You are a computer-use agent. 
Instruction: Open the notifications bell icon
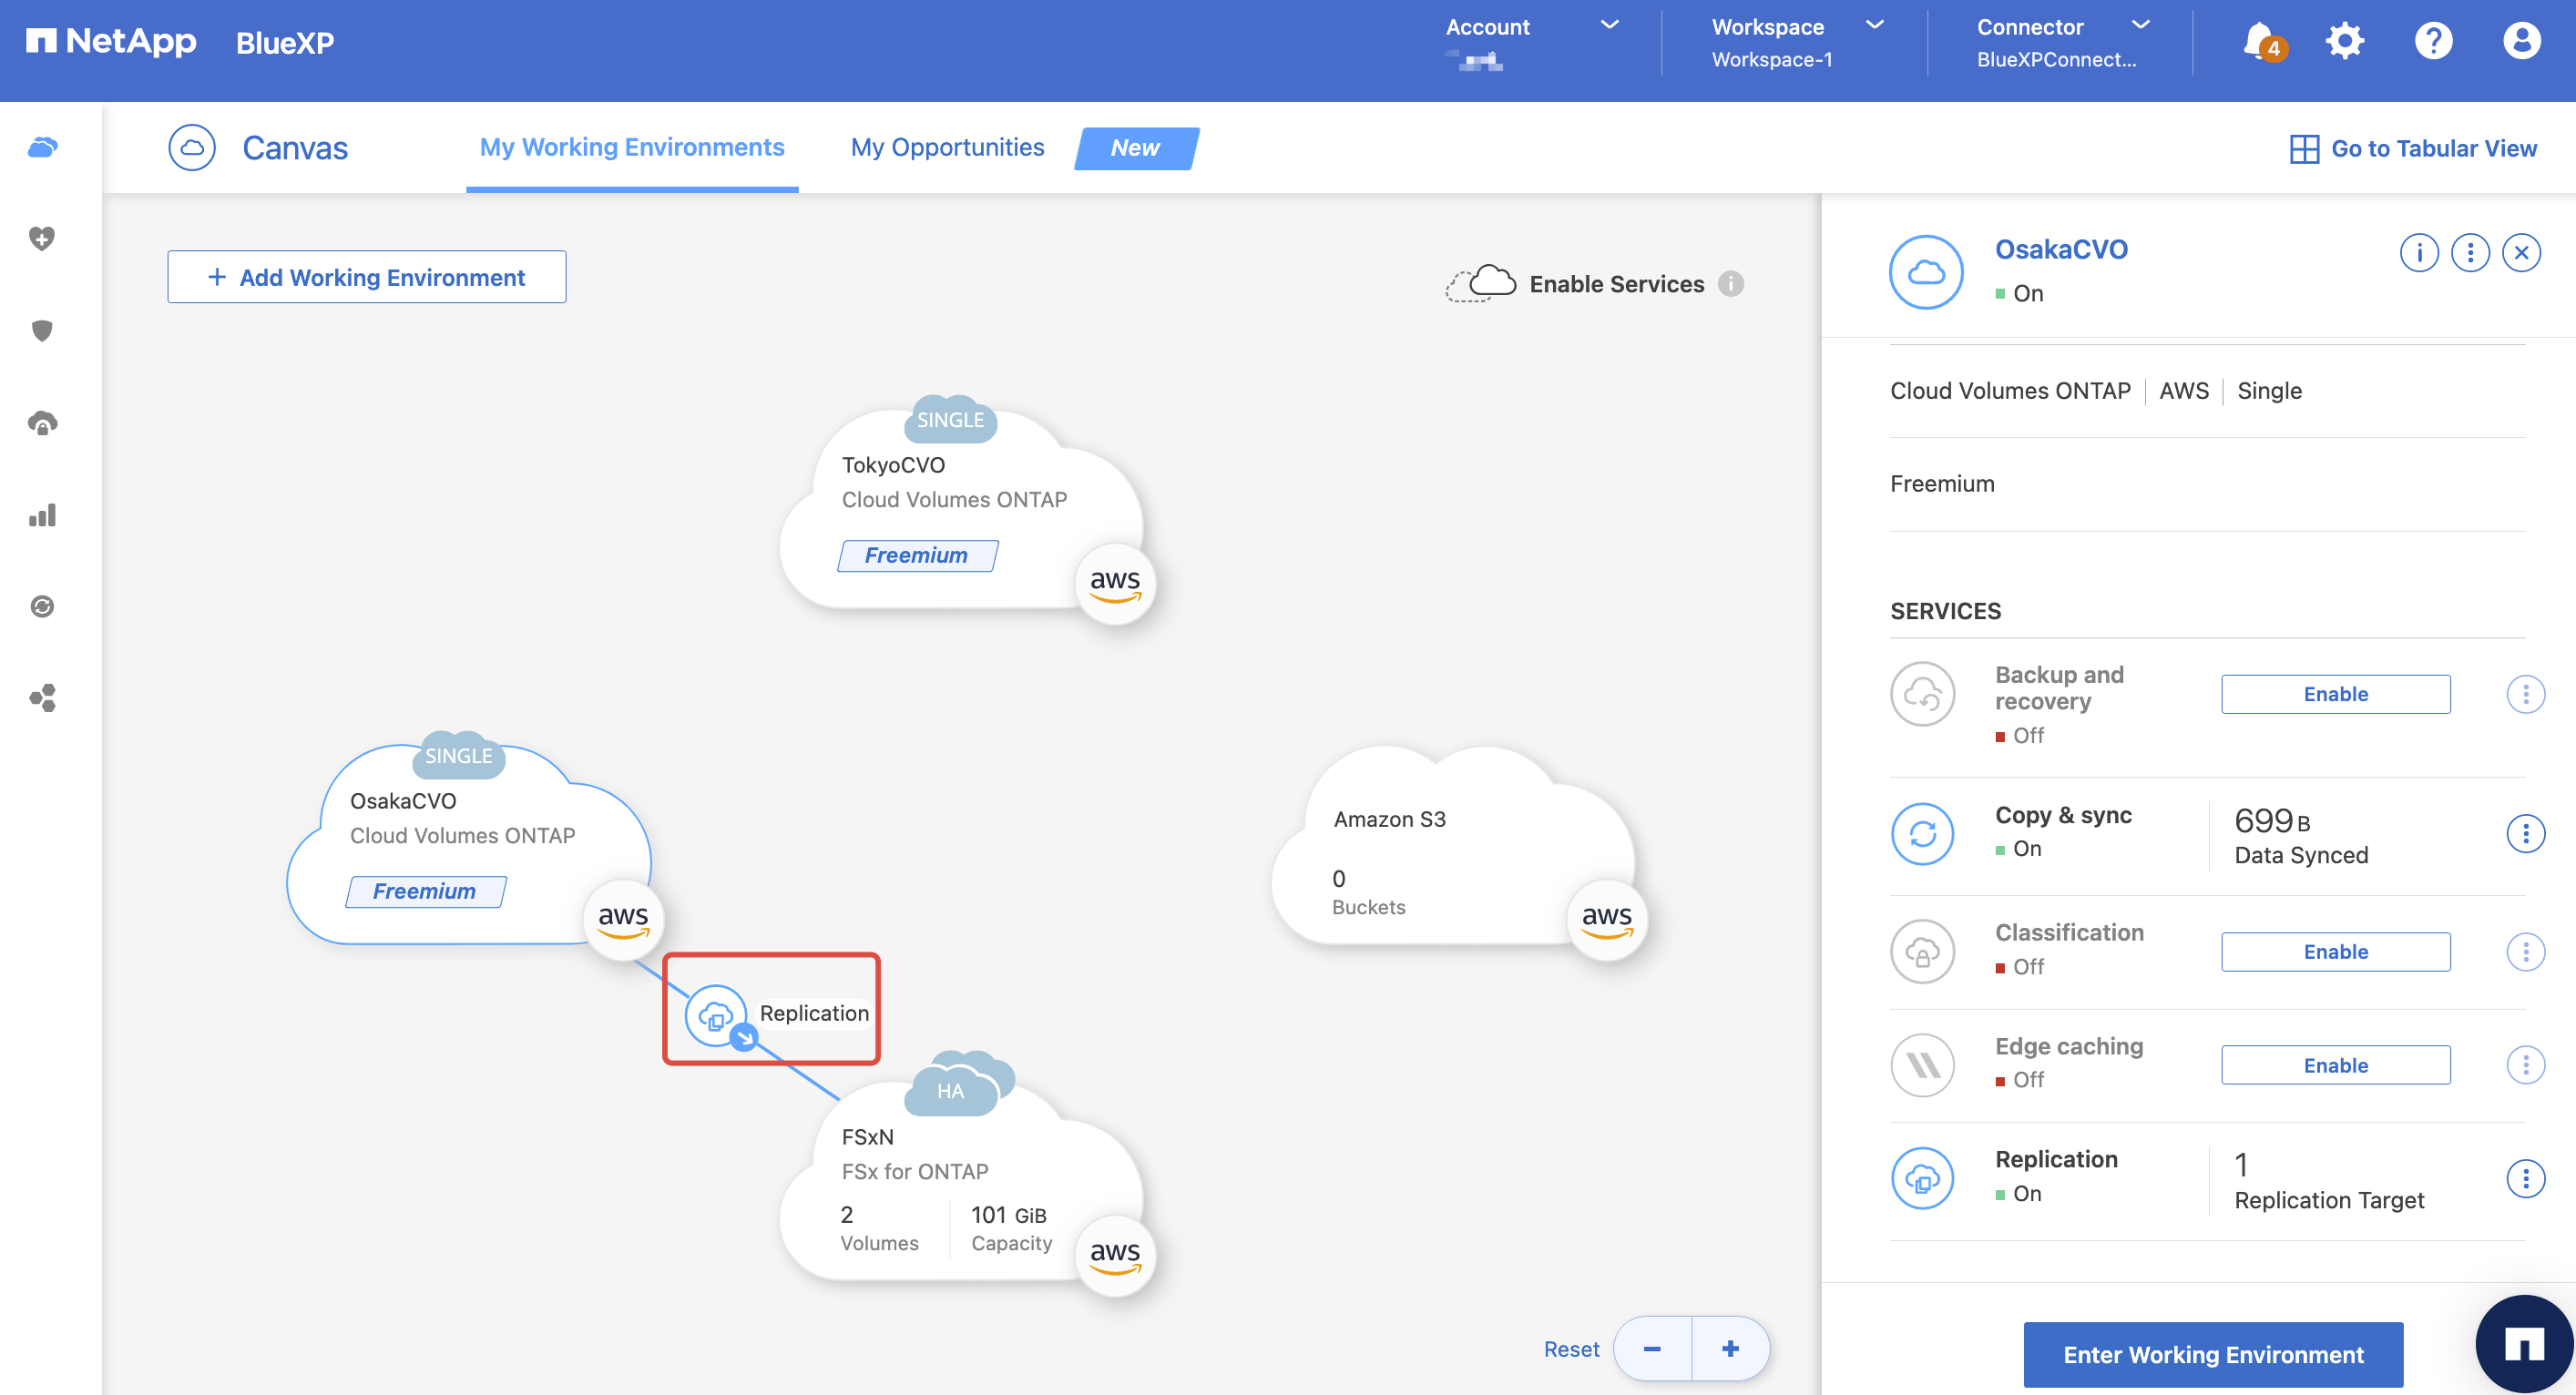coord(2260,41)
